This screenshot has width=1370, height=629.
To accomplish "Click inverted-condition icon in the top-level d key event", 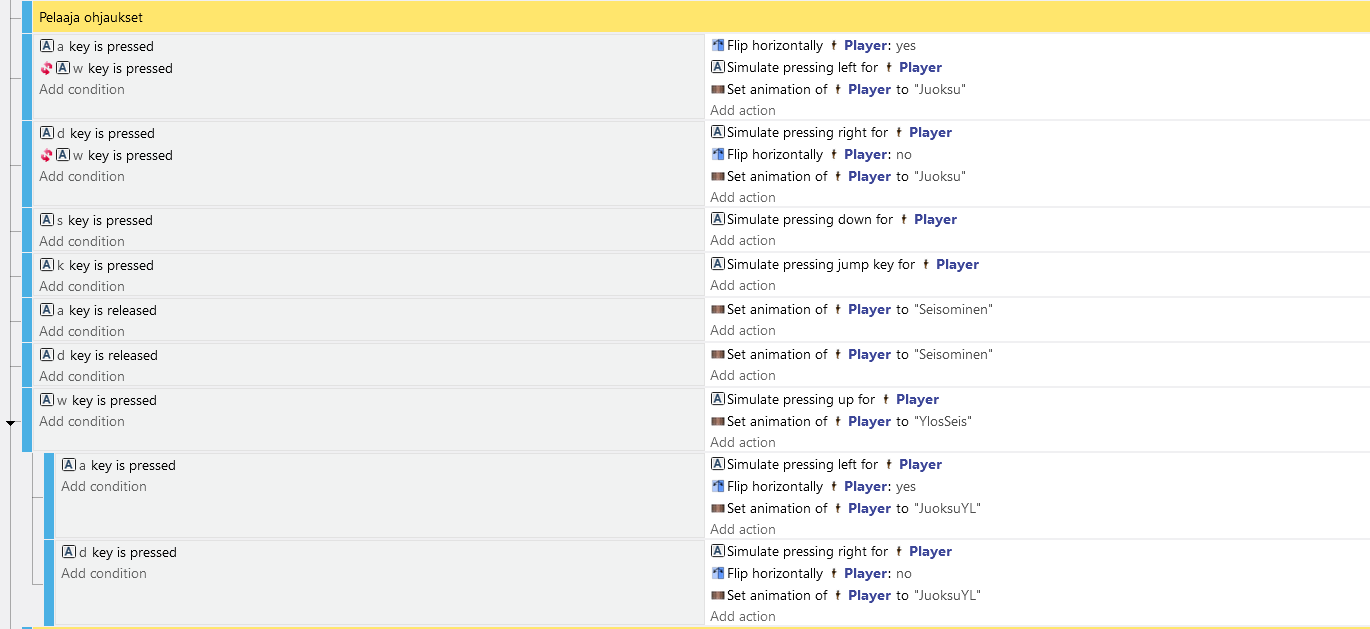I will [x=46, y=155].
